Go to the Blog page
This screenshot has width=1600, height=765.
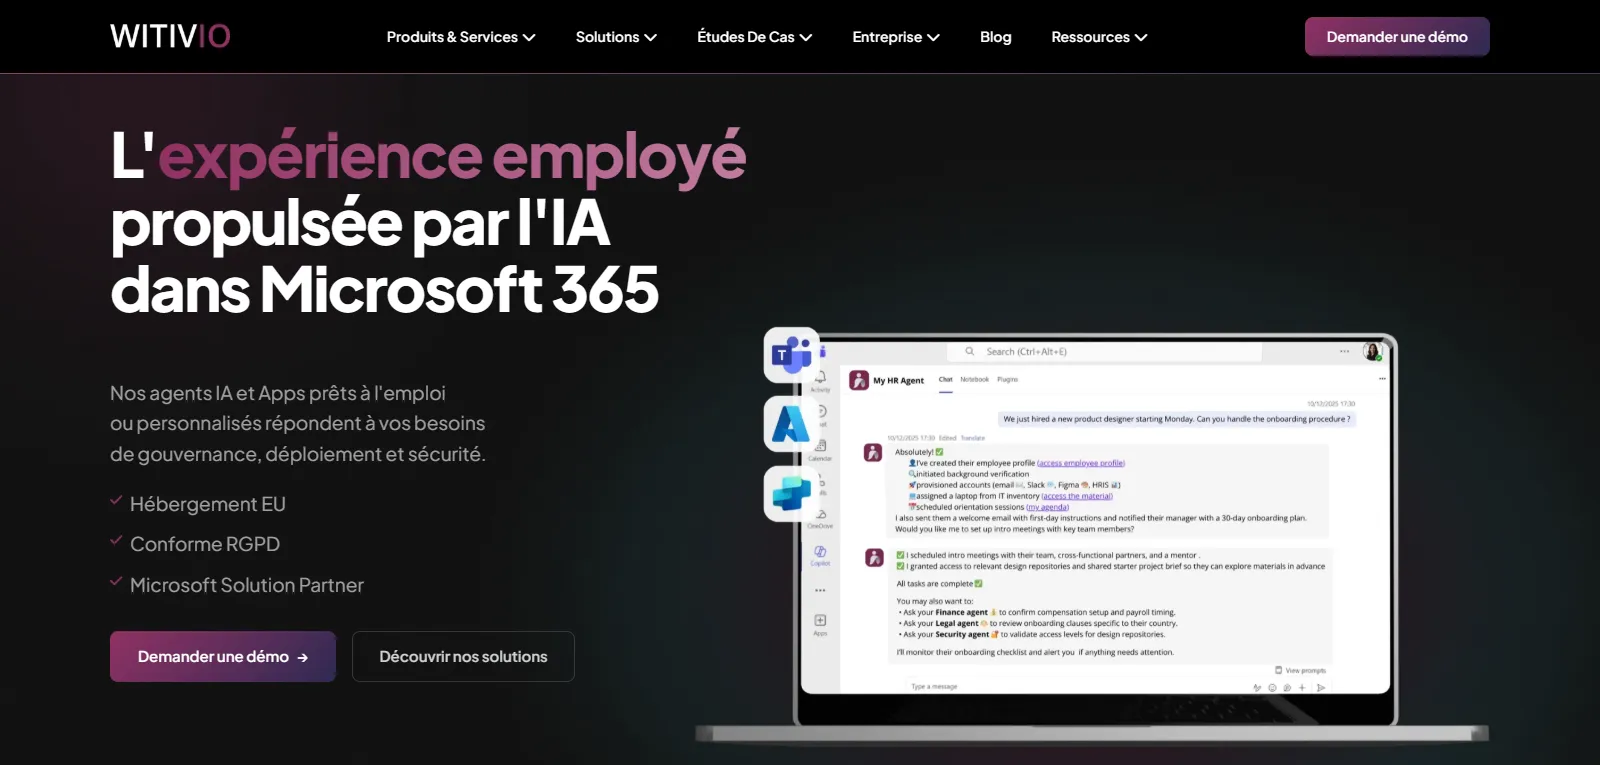coord(995,37)
